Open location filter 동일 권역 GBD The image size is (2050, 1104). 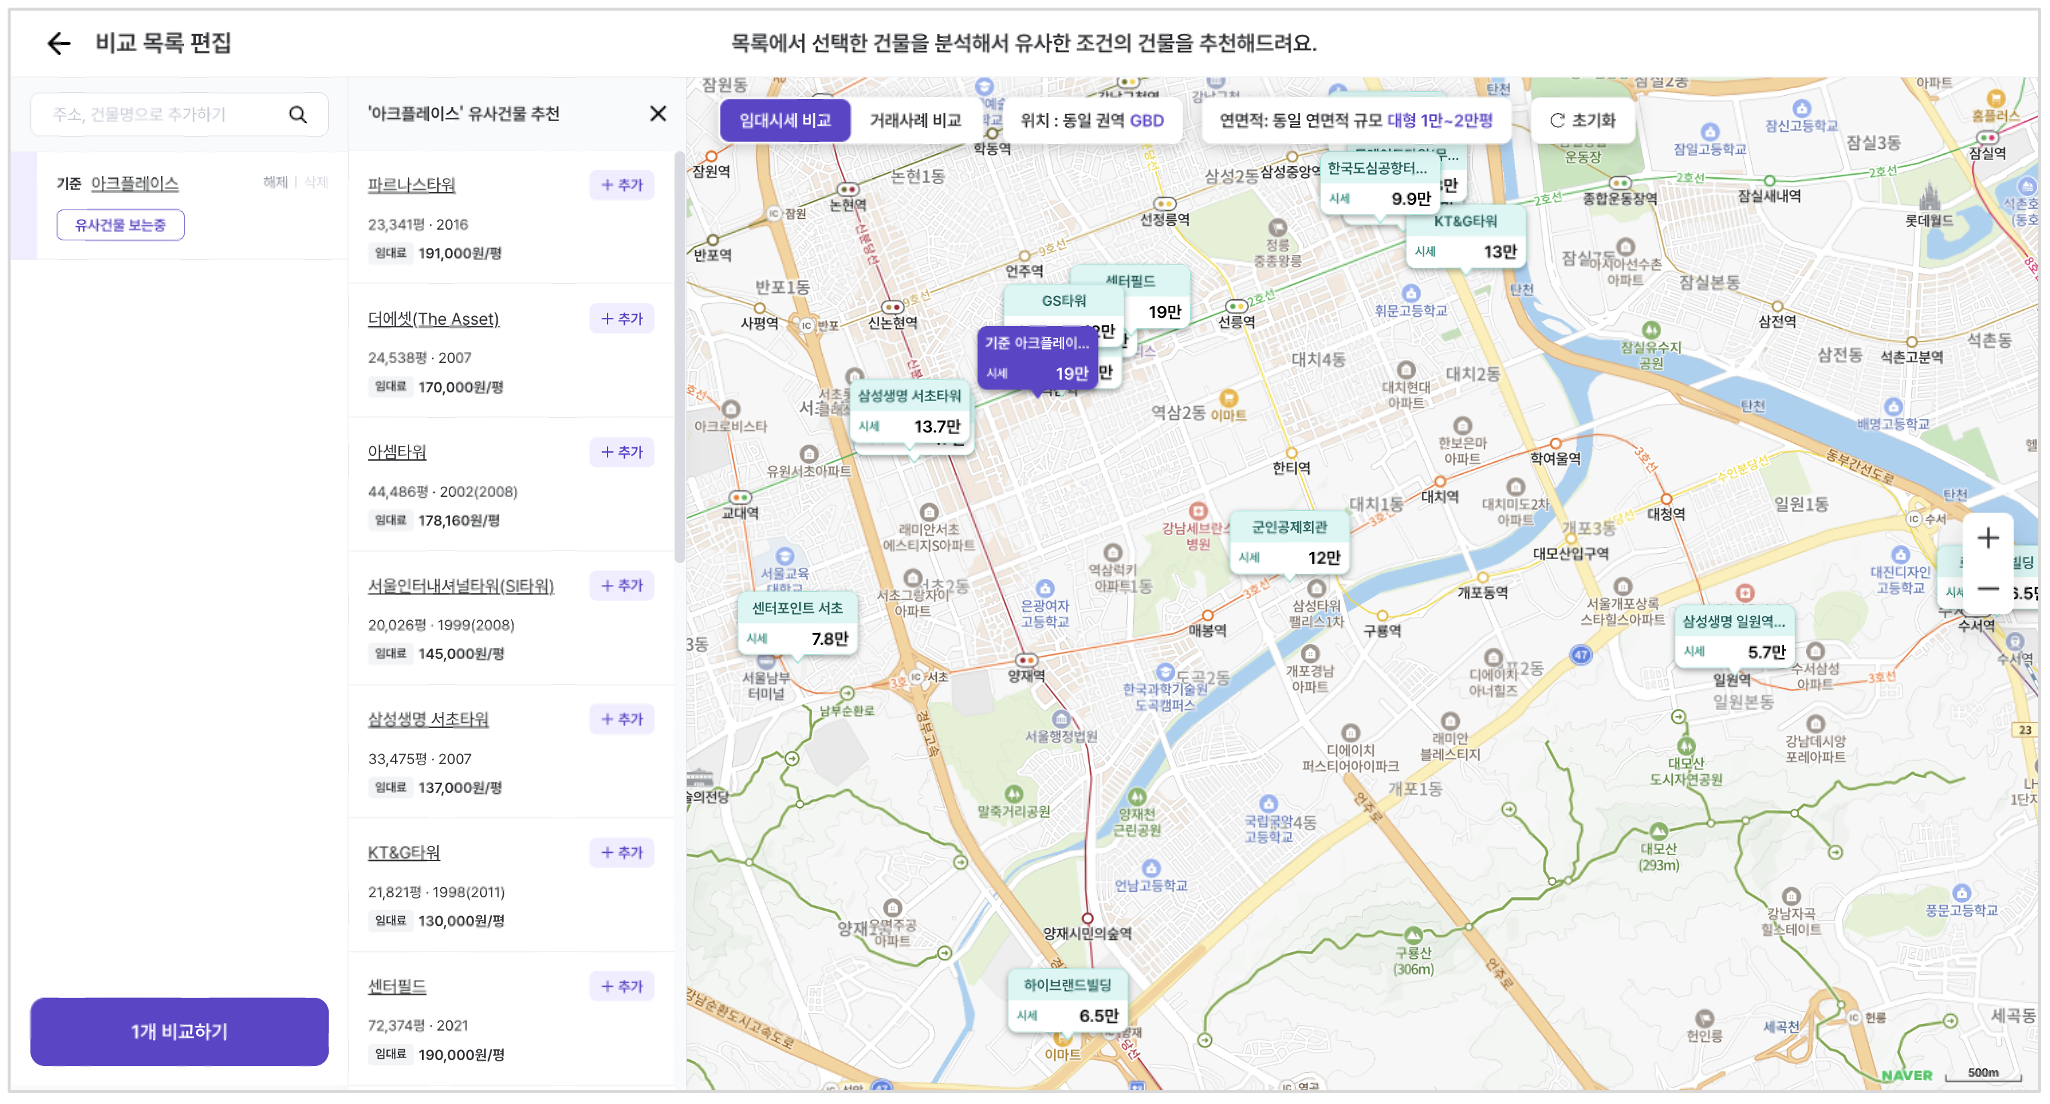[1092, 121]
